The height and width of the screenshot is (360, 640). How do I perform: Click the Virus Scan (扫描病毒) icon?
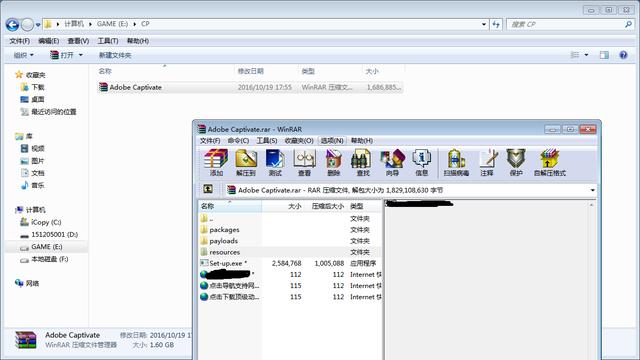point(456,162)
